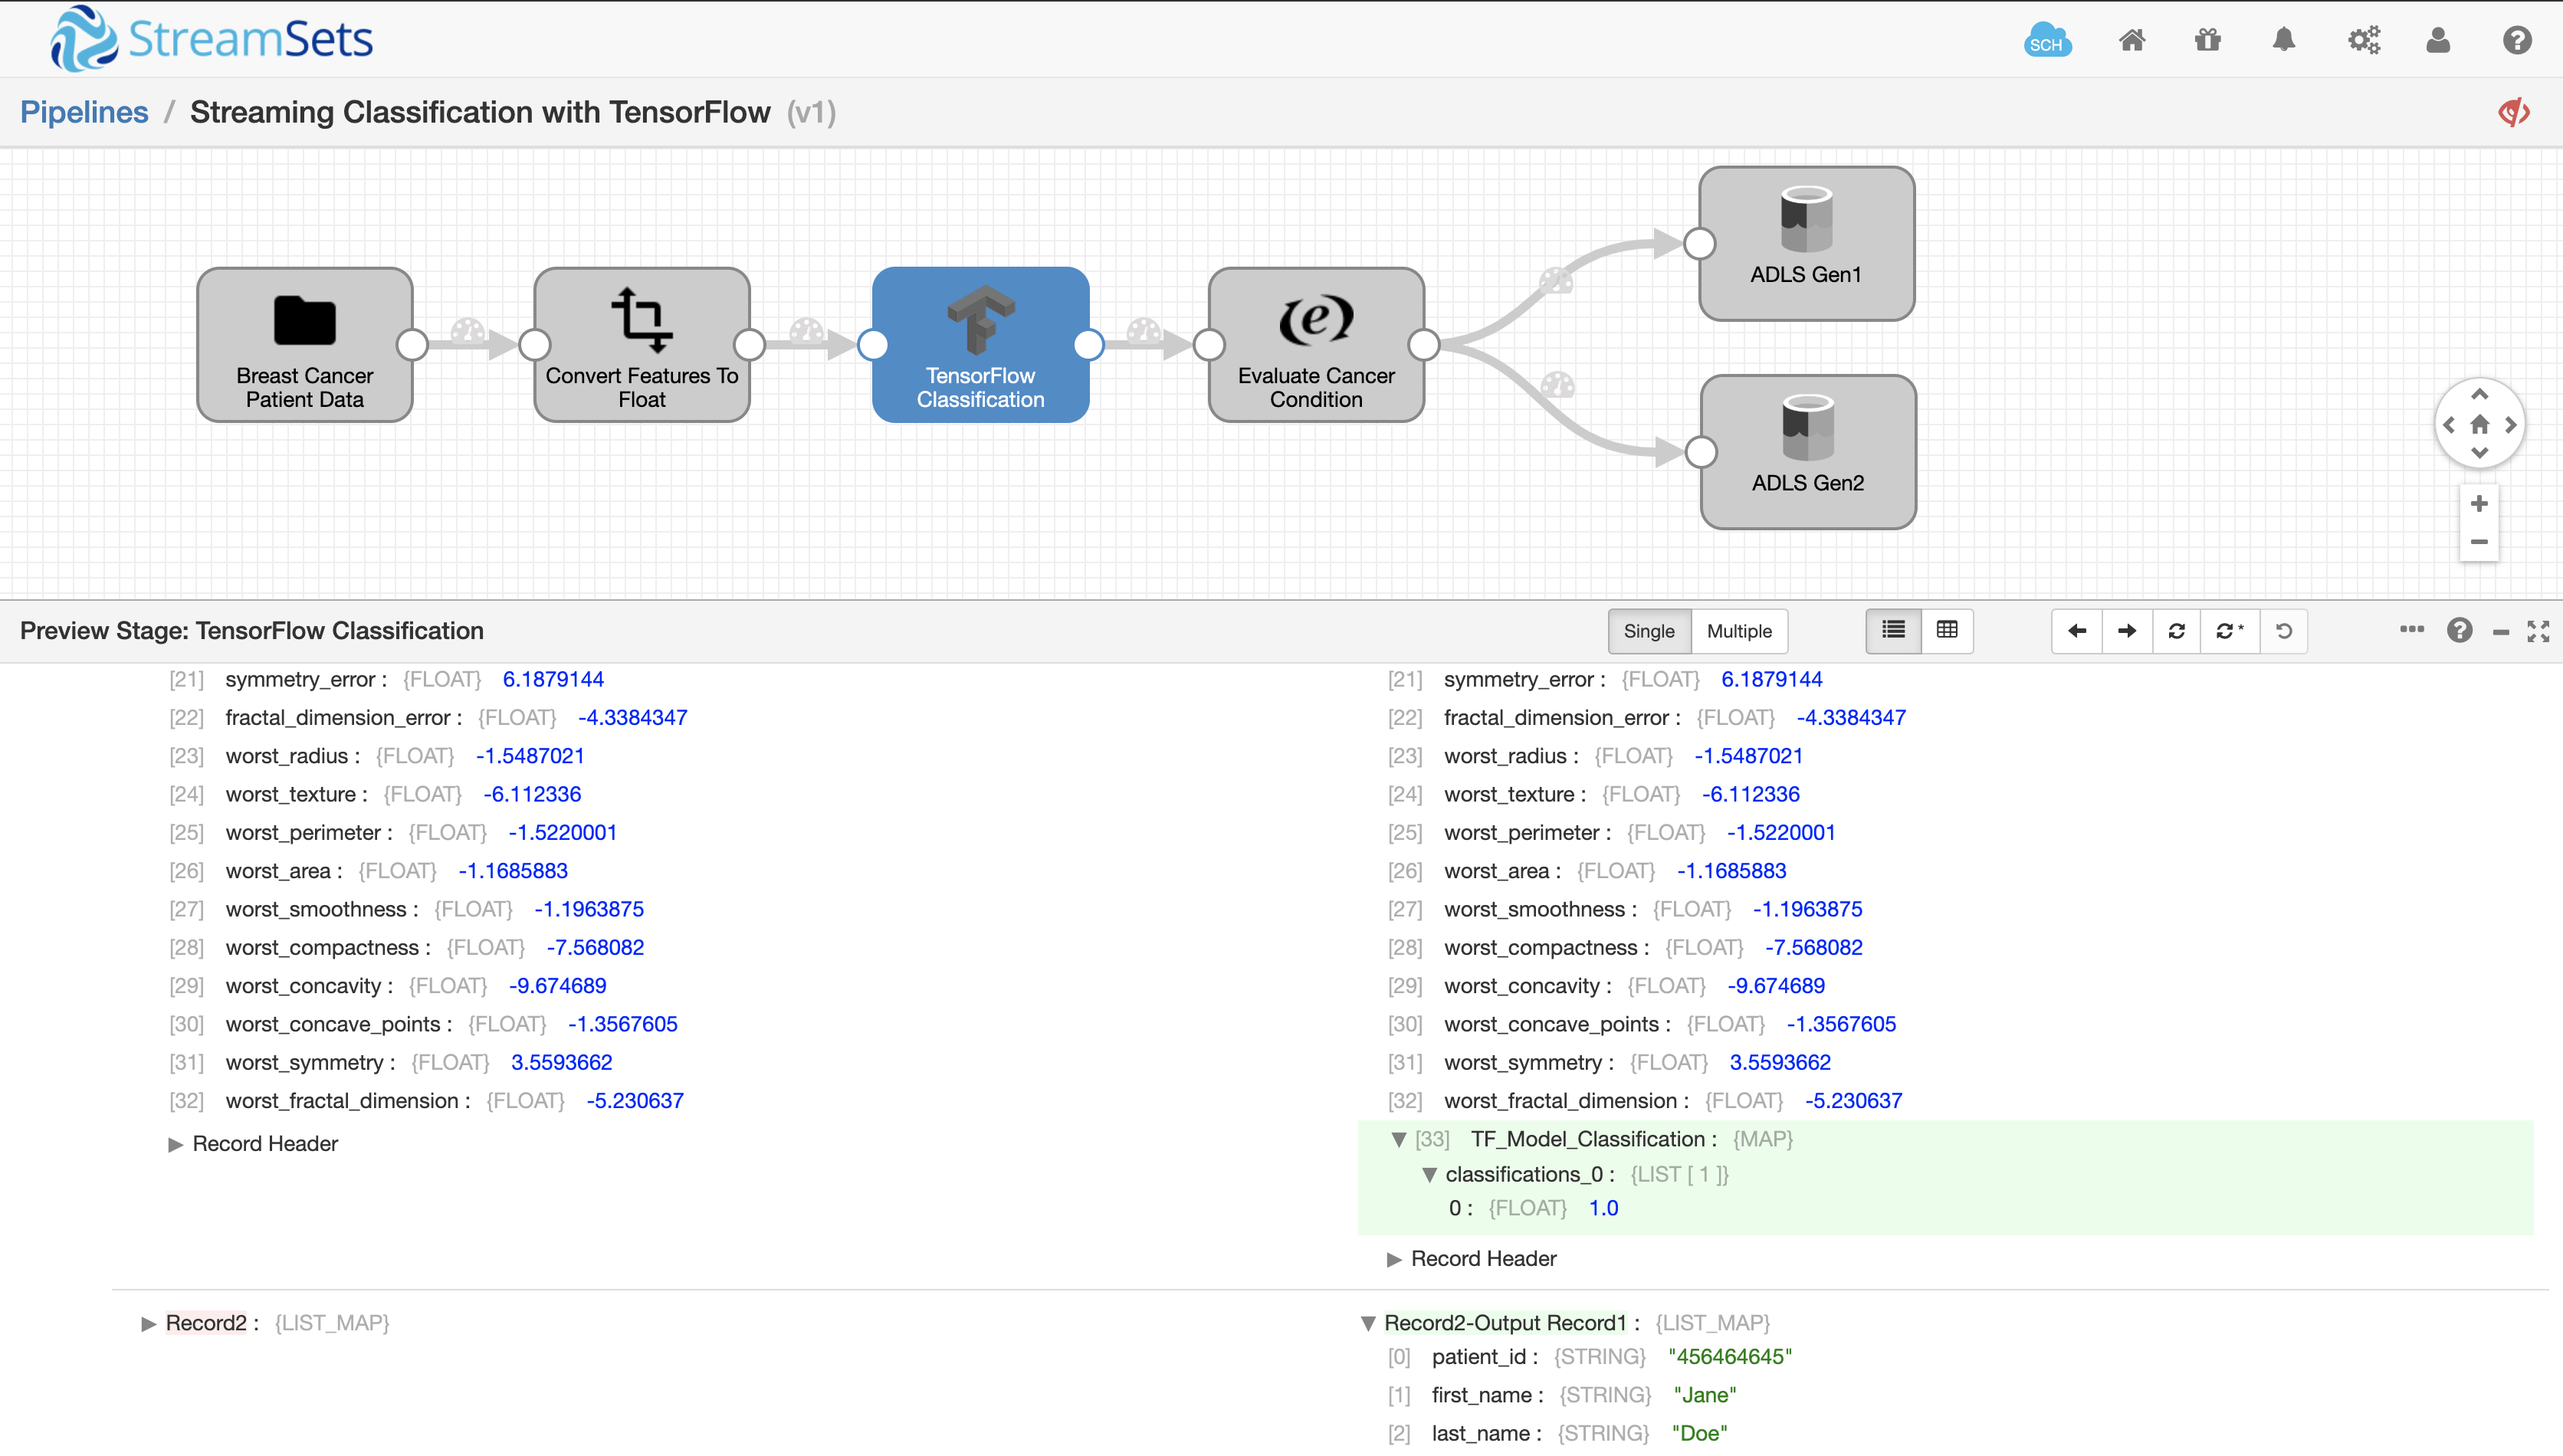2563x1456 pixels.
Task: Open the preview panel more options ellipsis
Action: point(2411,630)
